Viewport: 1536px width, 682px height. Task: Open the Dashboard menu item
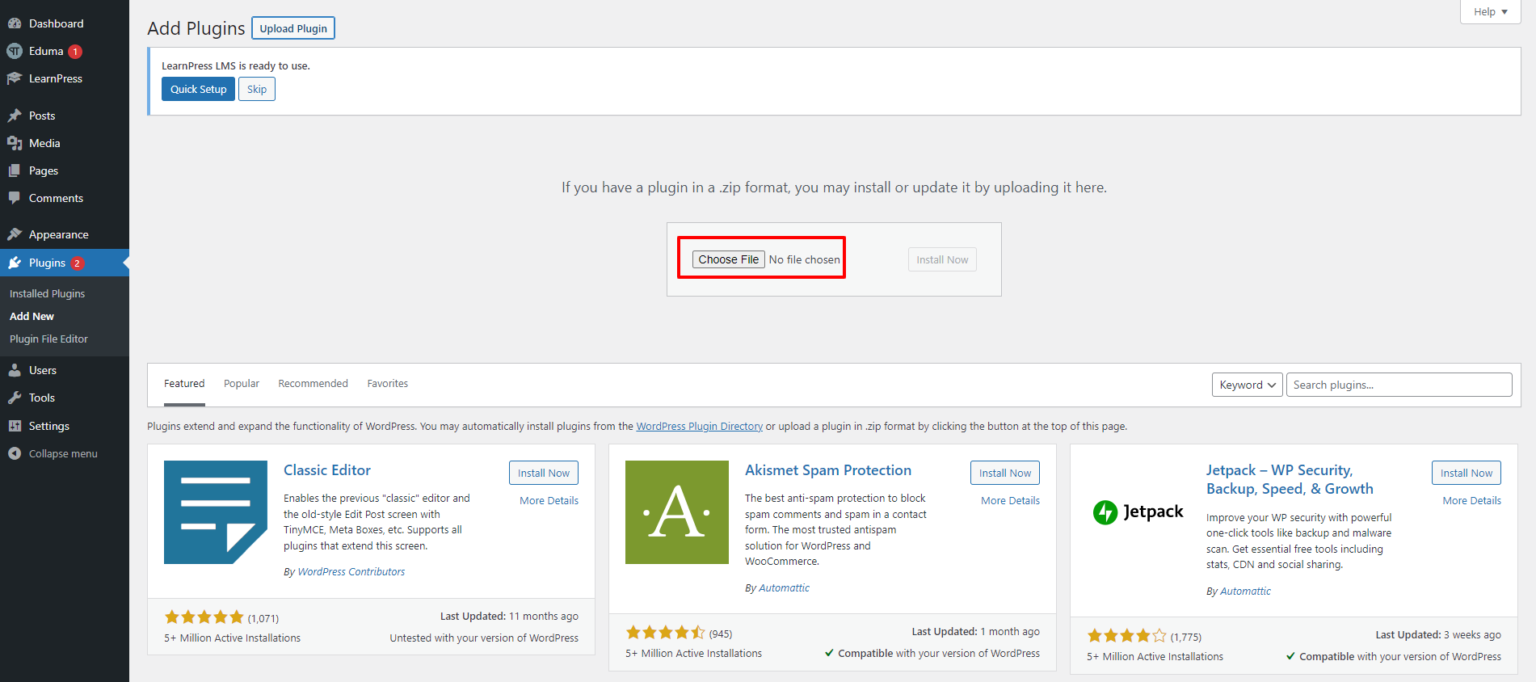[64, 23]
